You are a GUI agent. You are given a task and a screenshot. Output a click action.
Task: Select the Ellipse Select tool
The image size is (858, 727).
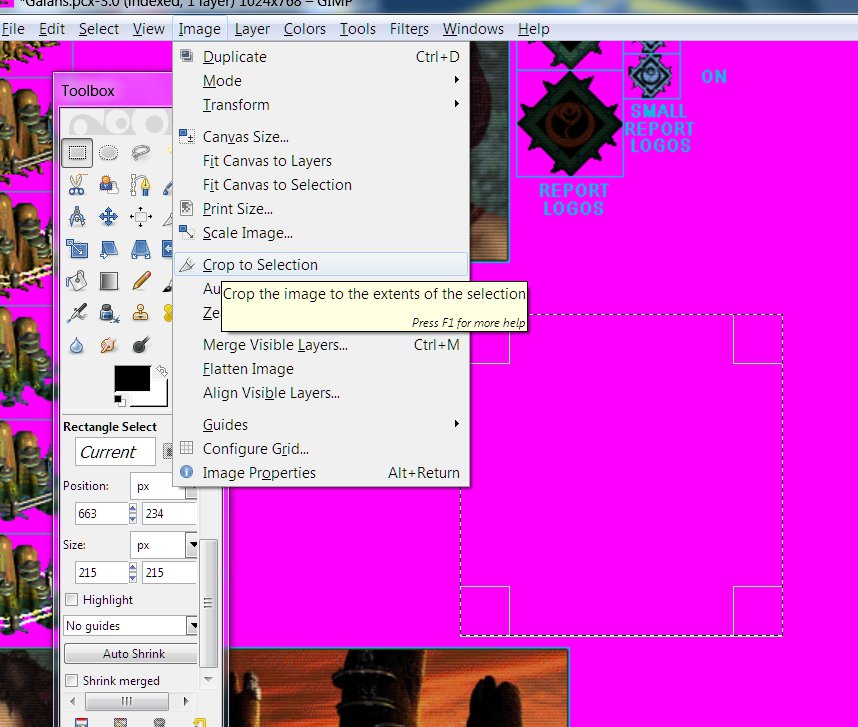pos(109,153)
